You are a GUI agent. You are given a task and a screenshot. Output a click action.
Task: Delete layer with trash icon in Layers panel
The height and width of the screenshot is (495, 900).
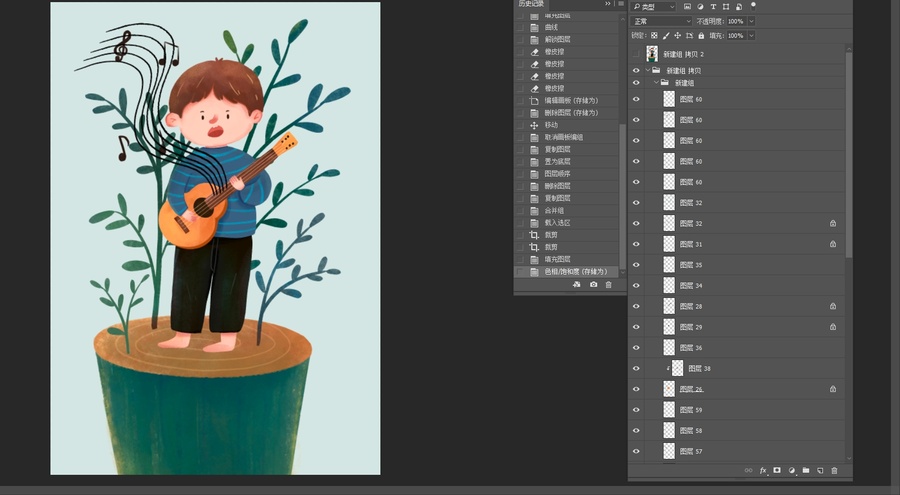(x=835, y=470)
